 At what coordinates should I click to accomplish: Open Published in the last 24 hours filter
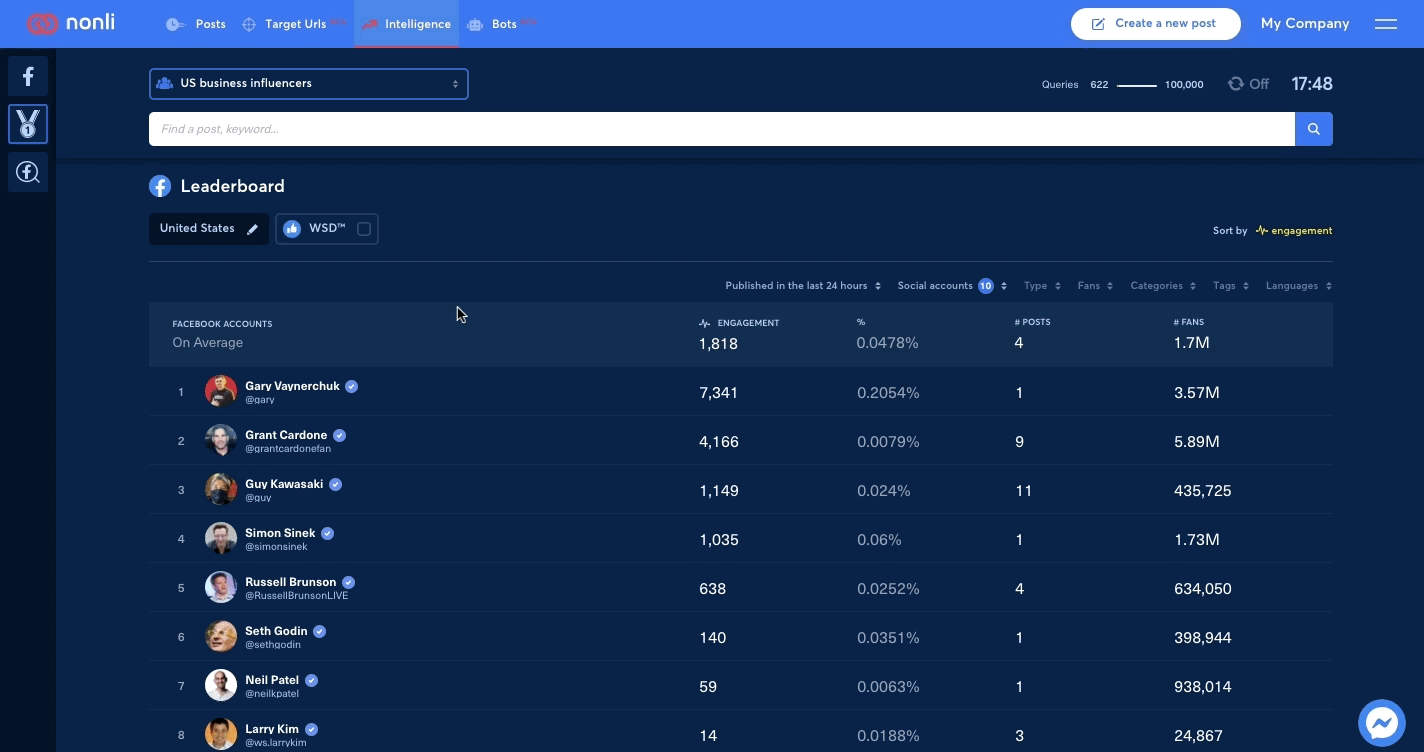803,286
